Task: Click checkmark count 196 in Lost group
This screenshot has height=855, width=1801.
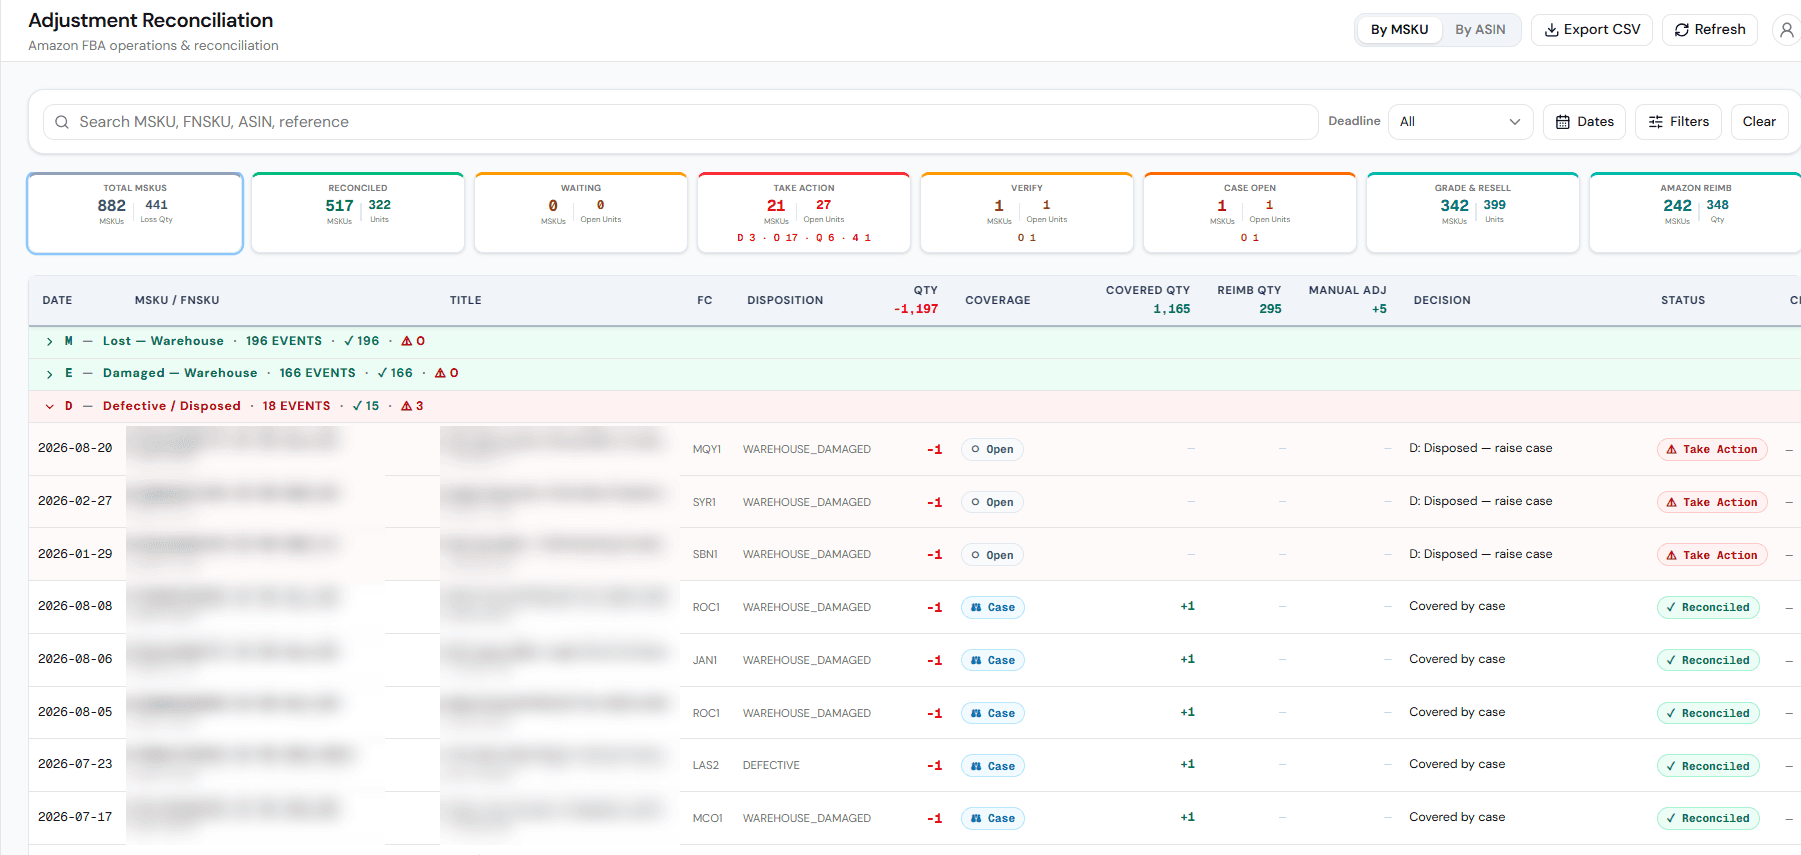Action: click(362, 341)
